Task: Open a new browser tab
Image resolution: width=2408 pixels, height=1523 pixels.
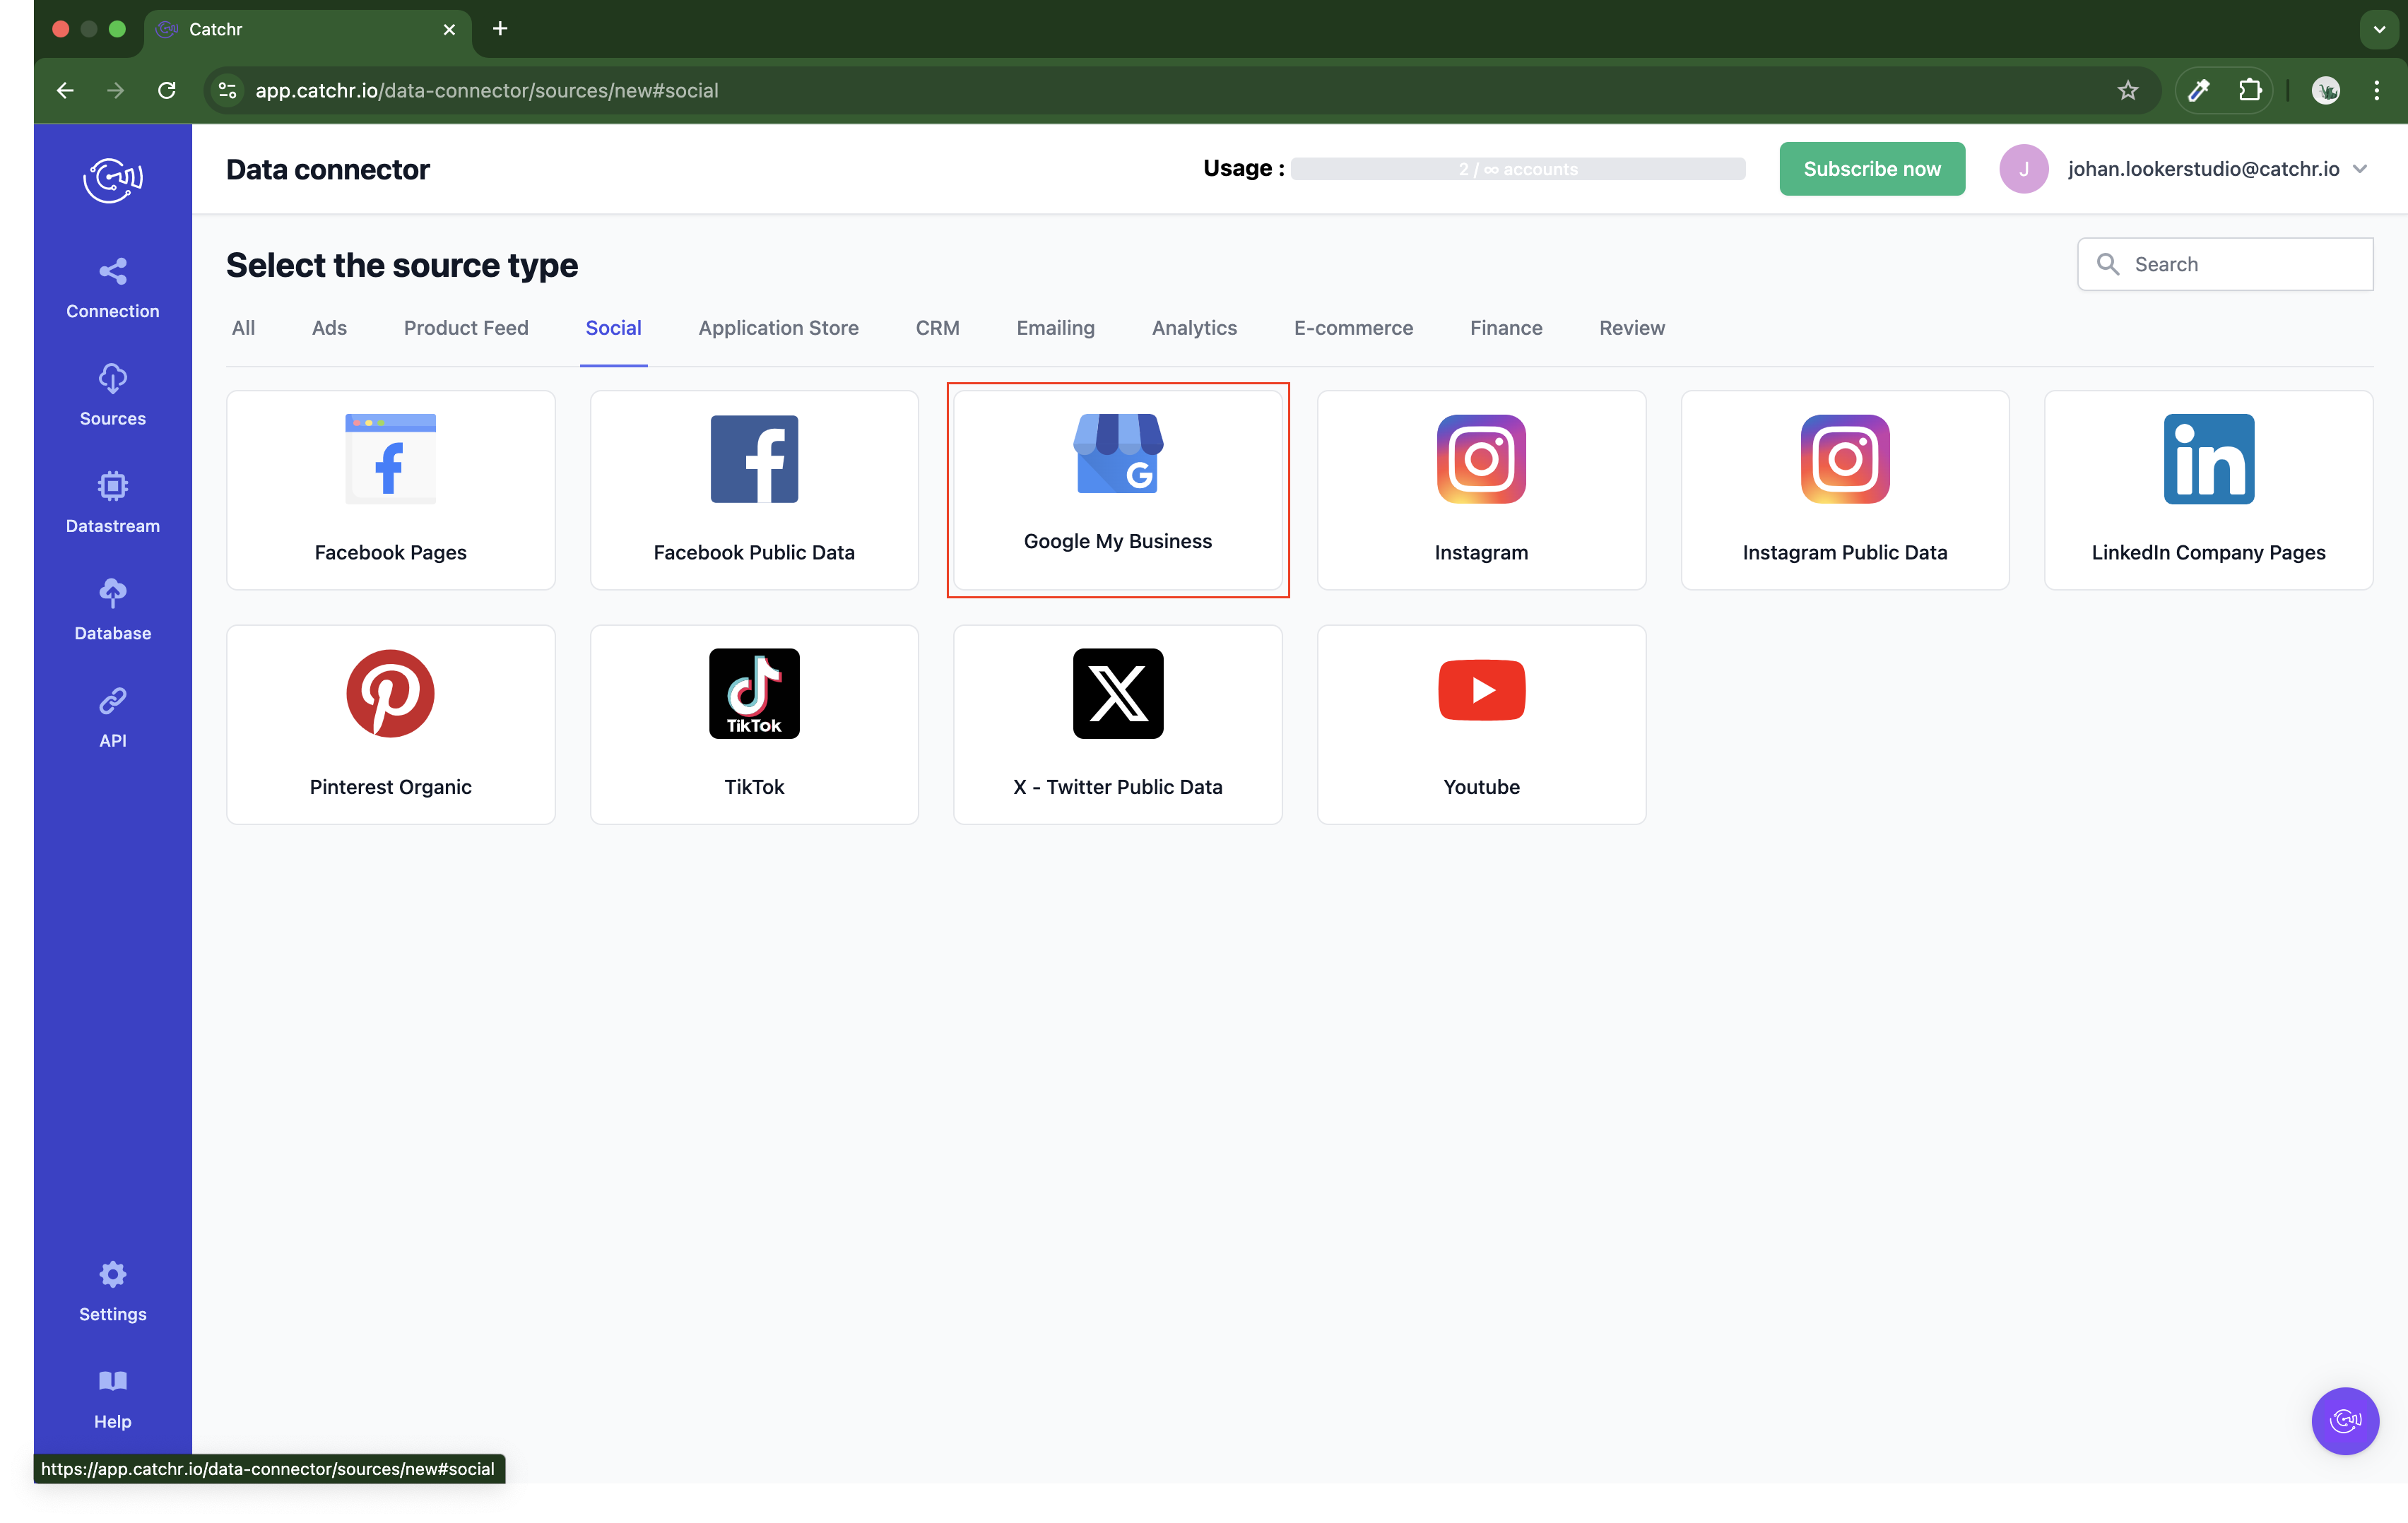Action: tap(500, 29)
